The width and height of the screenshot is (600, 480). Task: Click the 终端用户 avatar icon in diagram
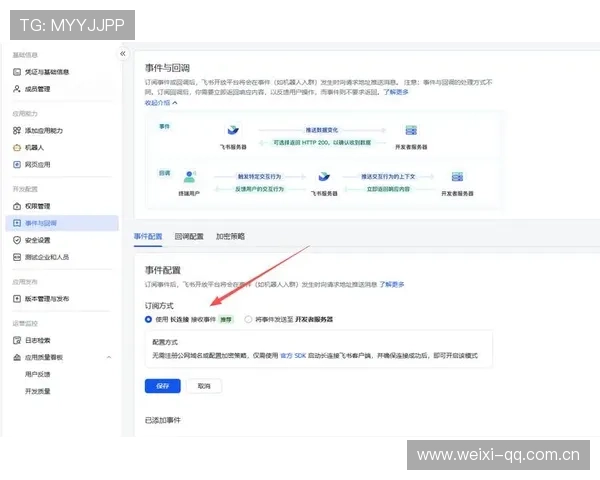pos(189,177)
